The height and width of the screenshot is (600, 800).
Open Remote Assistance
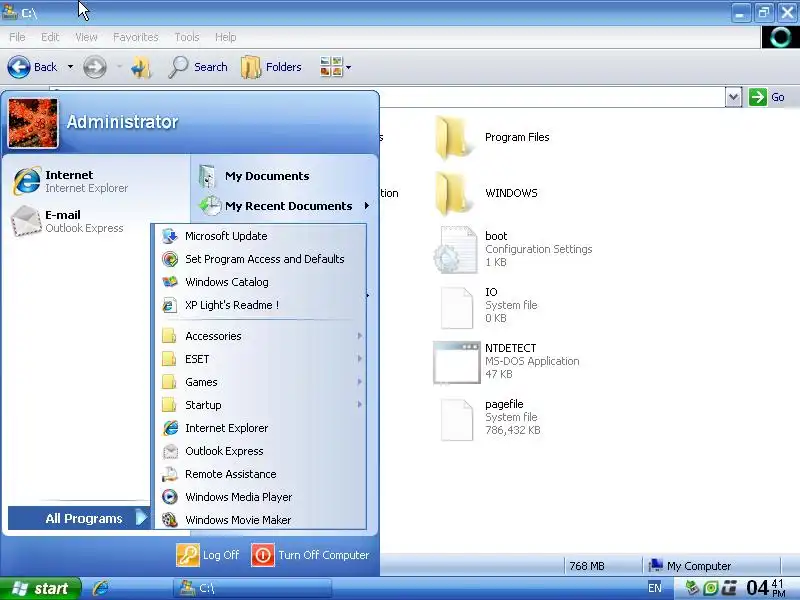260,474
